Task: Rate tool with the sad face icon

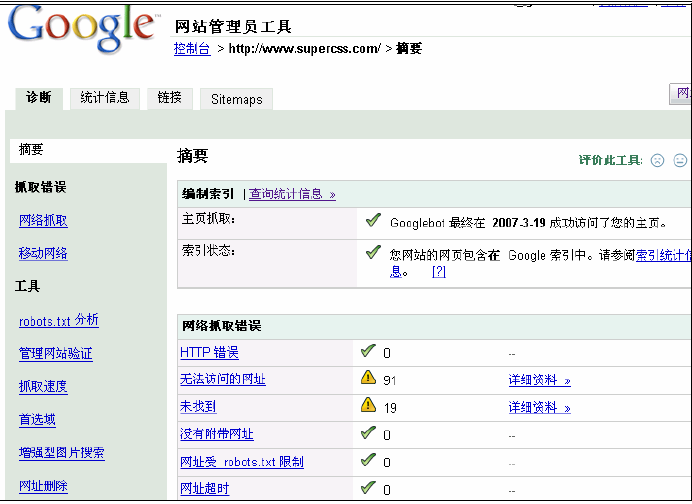Action: (x=657, y=160)
